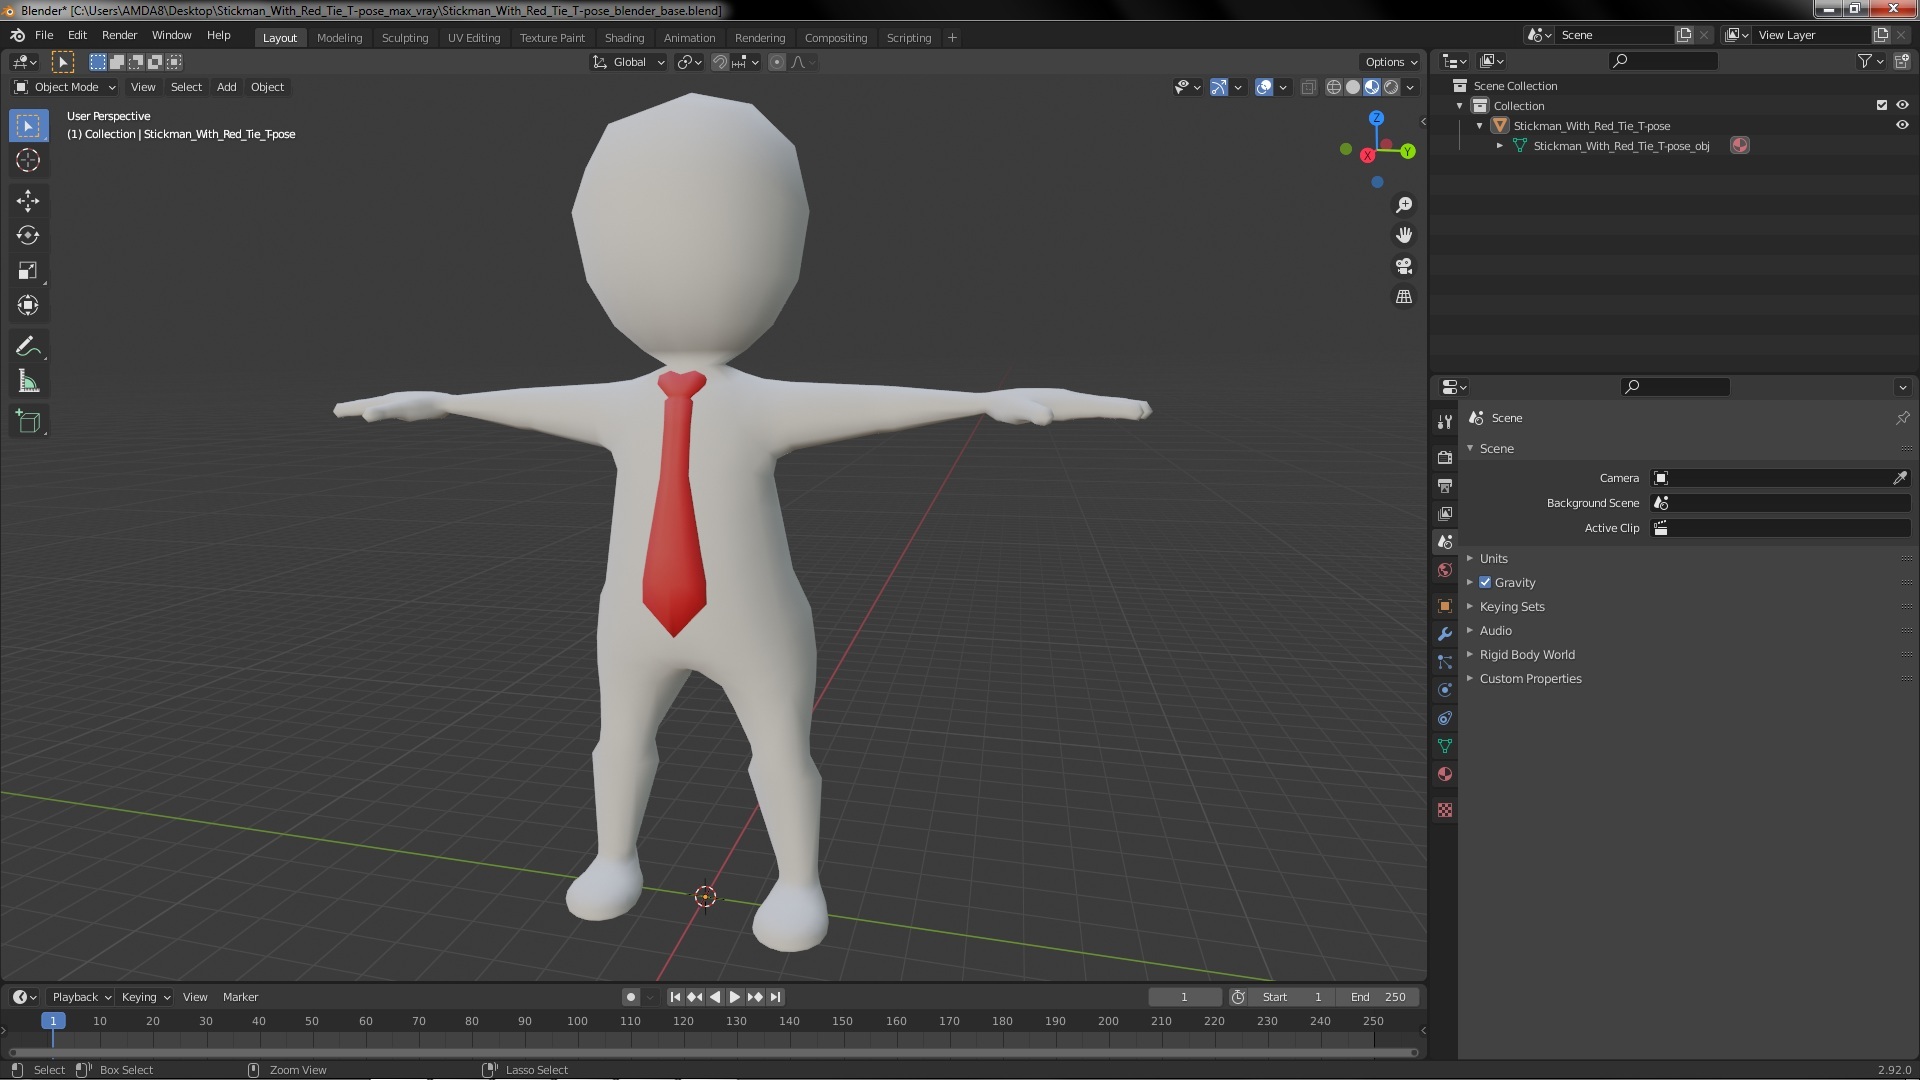Expand Stickman_With_Red_Tie_T-pose_obj tree item

[1499, 146]
